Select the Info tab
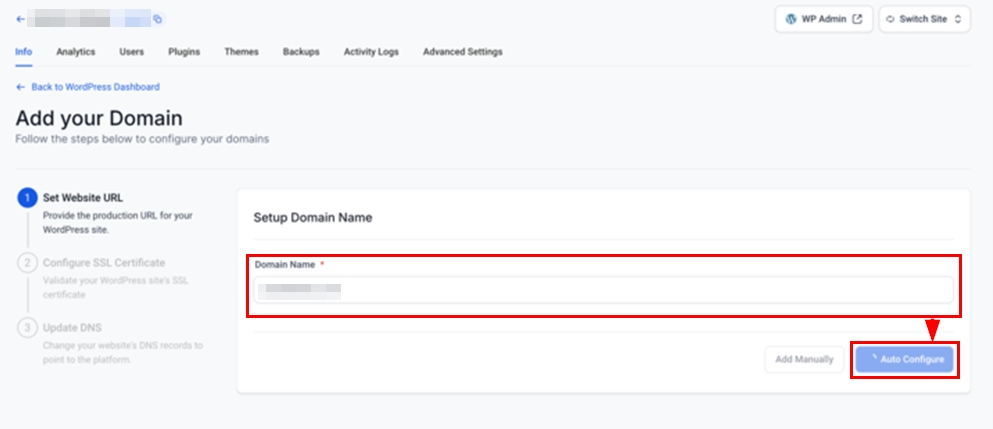 [23, 52]
